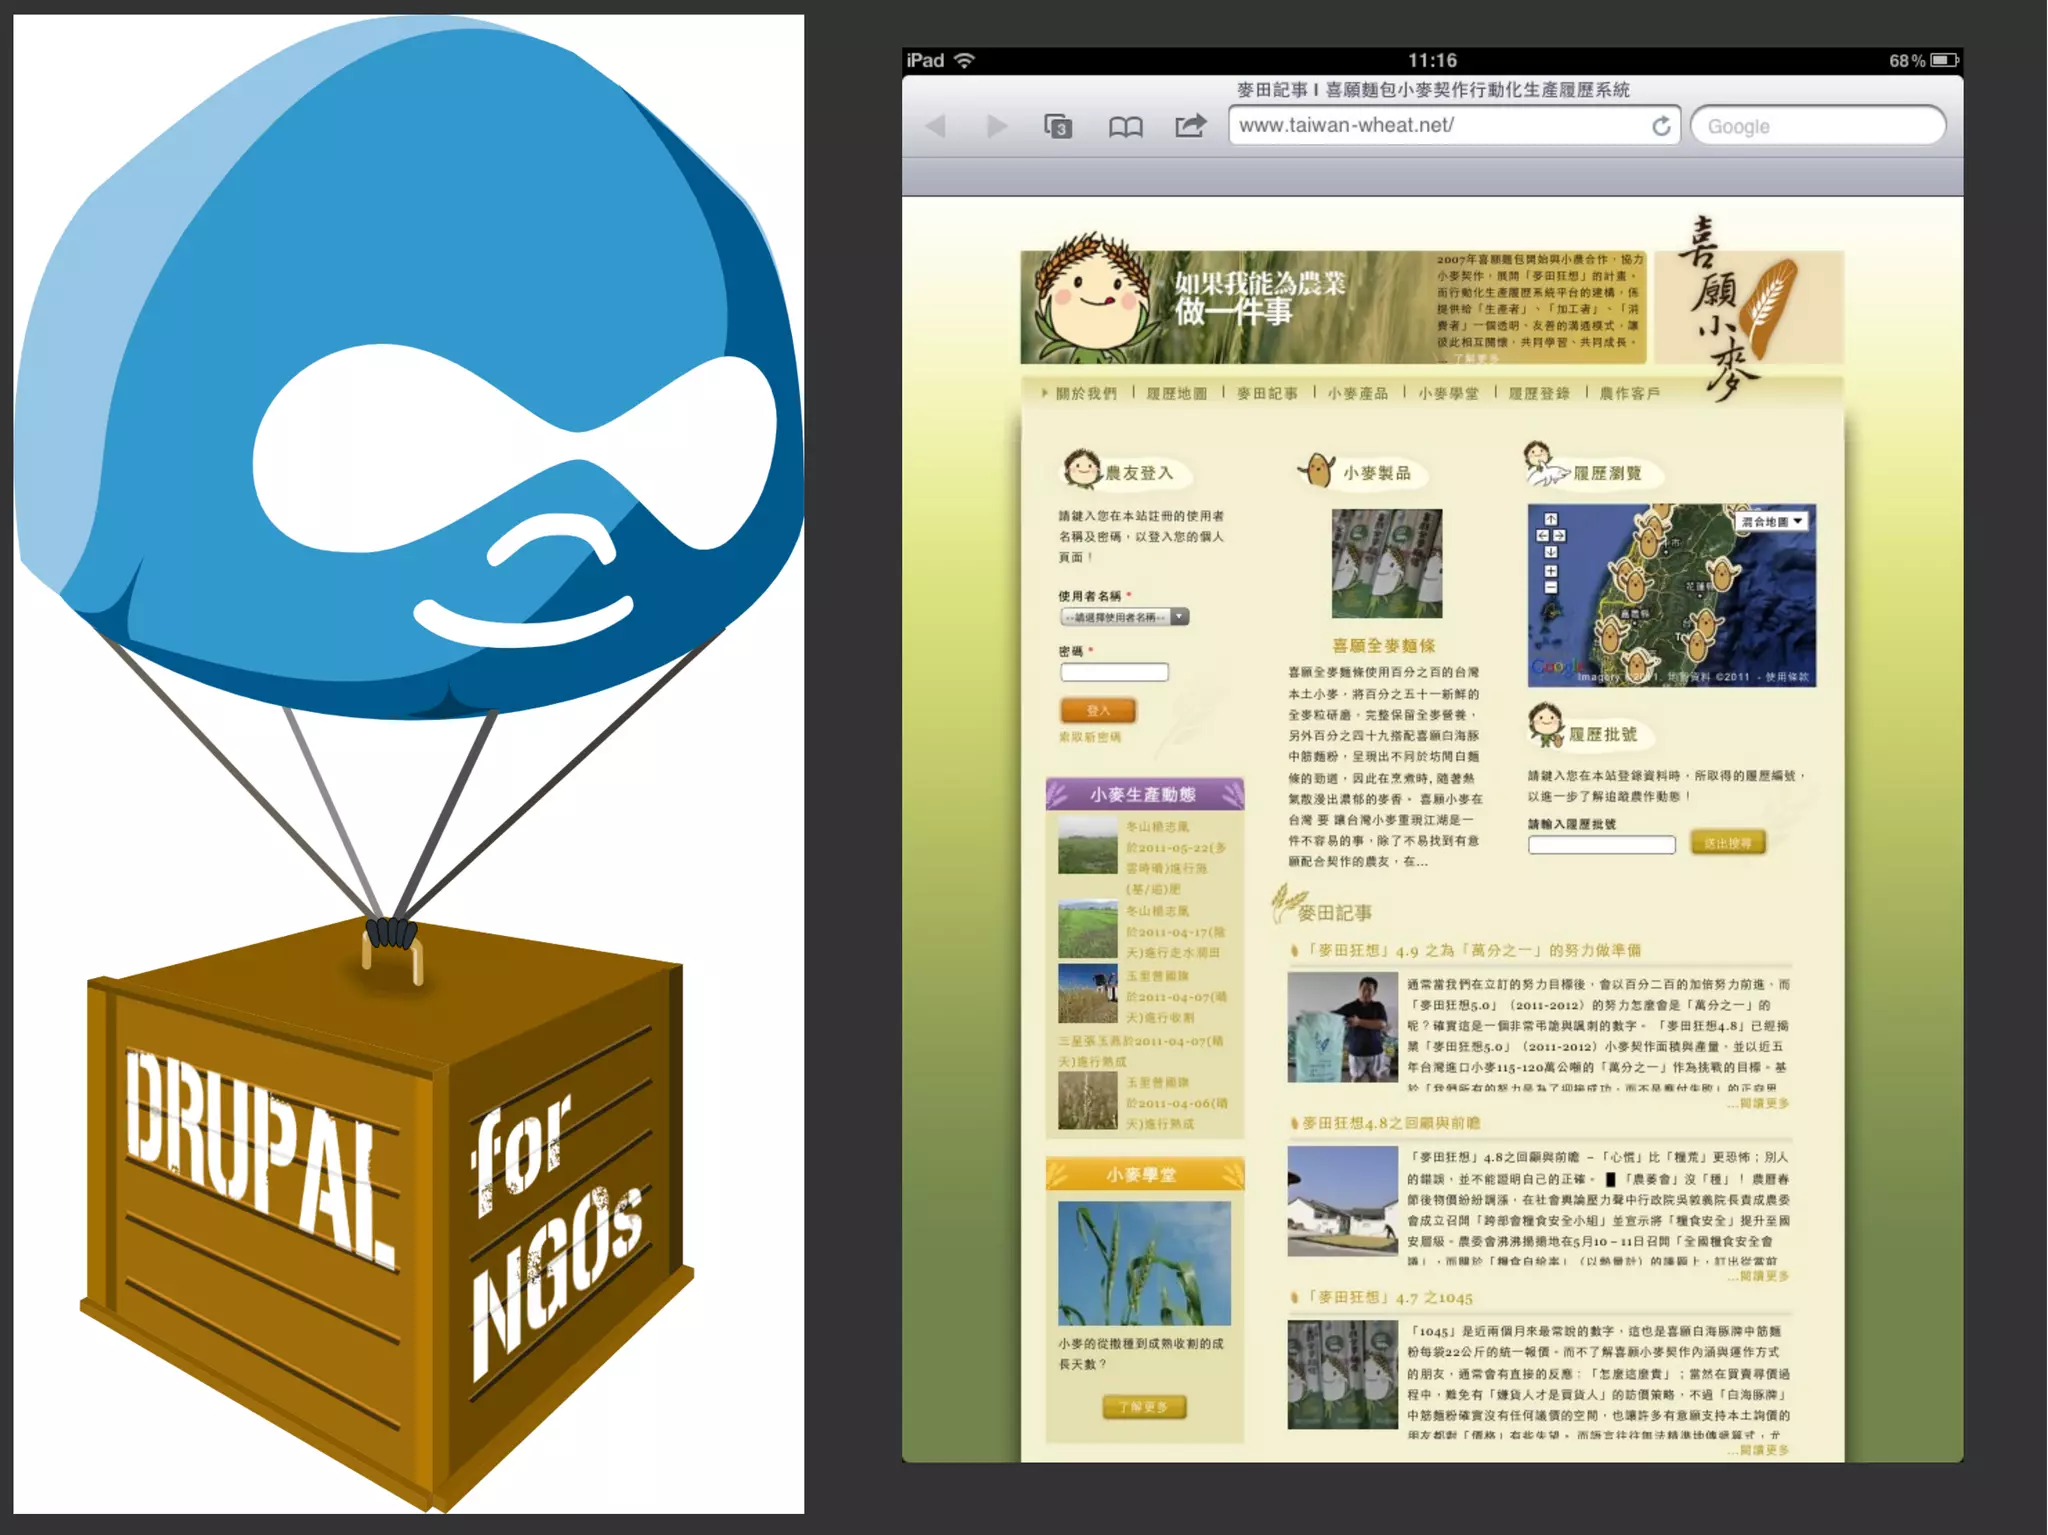This screenshot has width=2048, height=1535.
Task: Select the 履歷地圖 navigation item
Action: pos(1176,394)
